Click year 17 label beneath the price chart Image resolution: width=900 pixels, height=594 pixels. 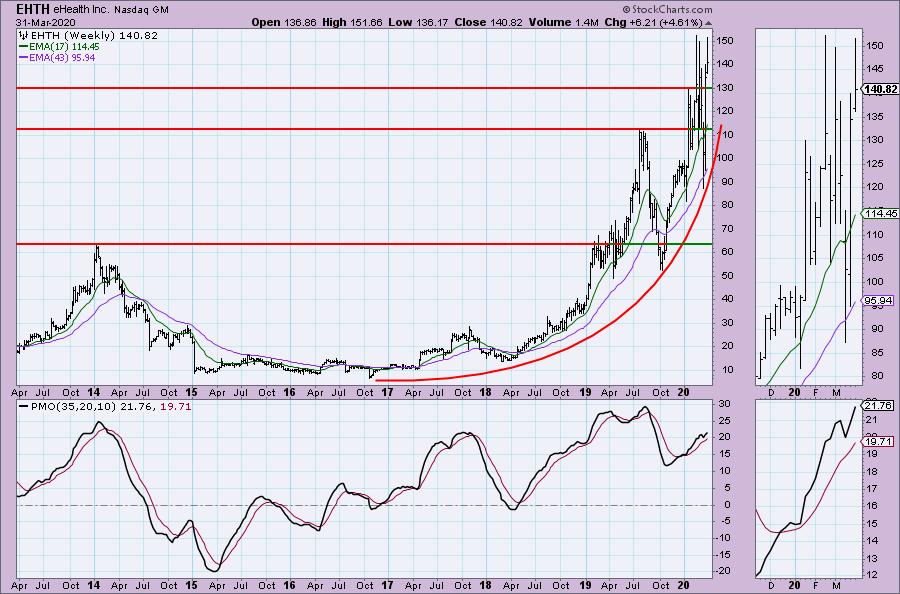pyautogui.click(x=387, y=393)
